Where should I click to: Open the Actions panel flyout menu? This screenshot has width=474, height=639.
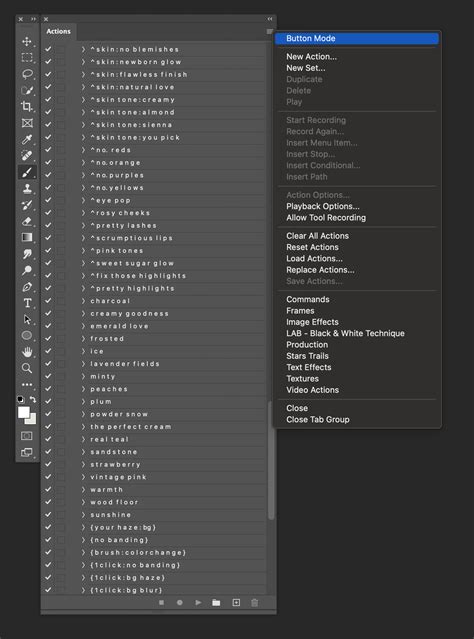point(269,31)
